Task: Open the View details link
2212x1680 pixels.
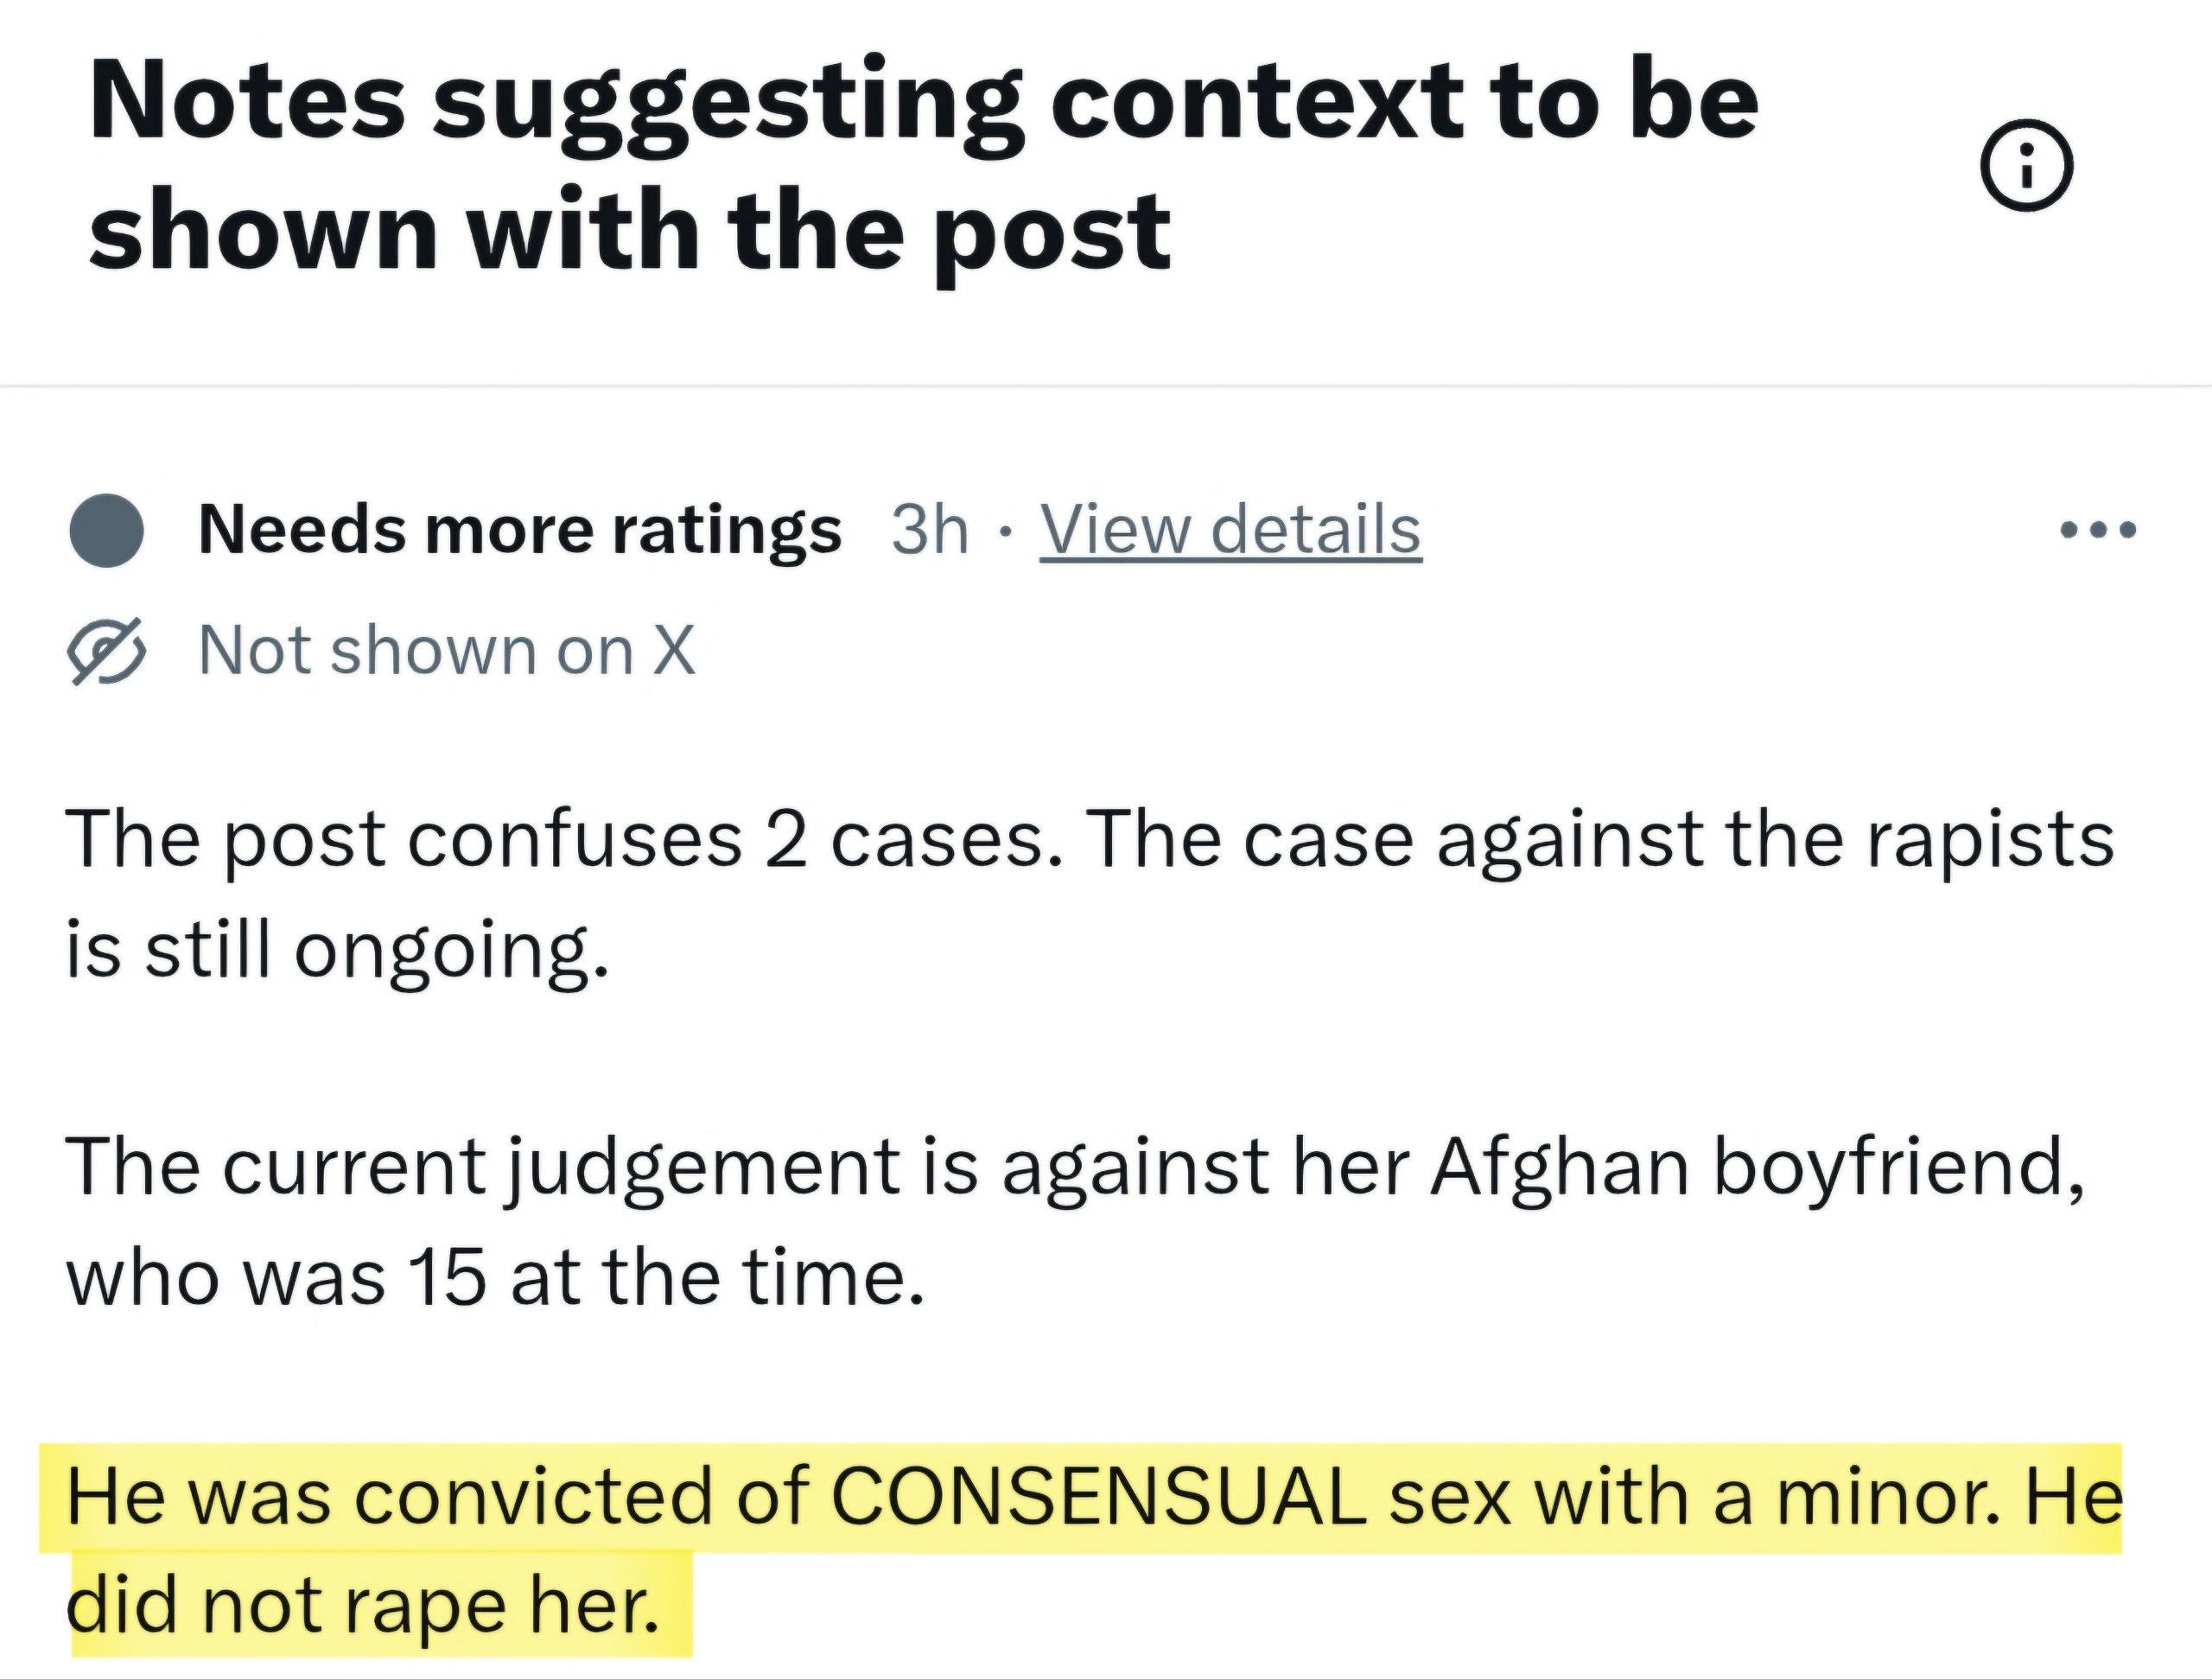Action: [x=1231, y=530]
